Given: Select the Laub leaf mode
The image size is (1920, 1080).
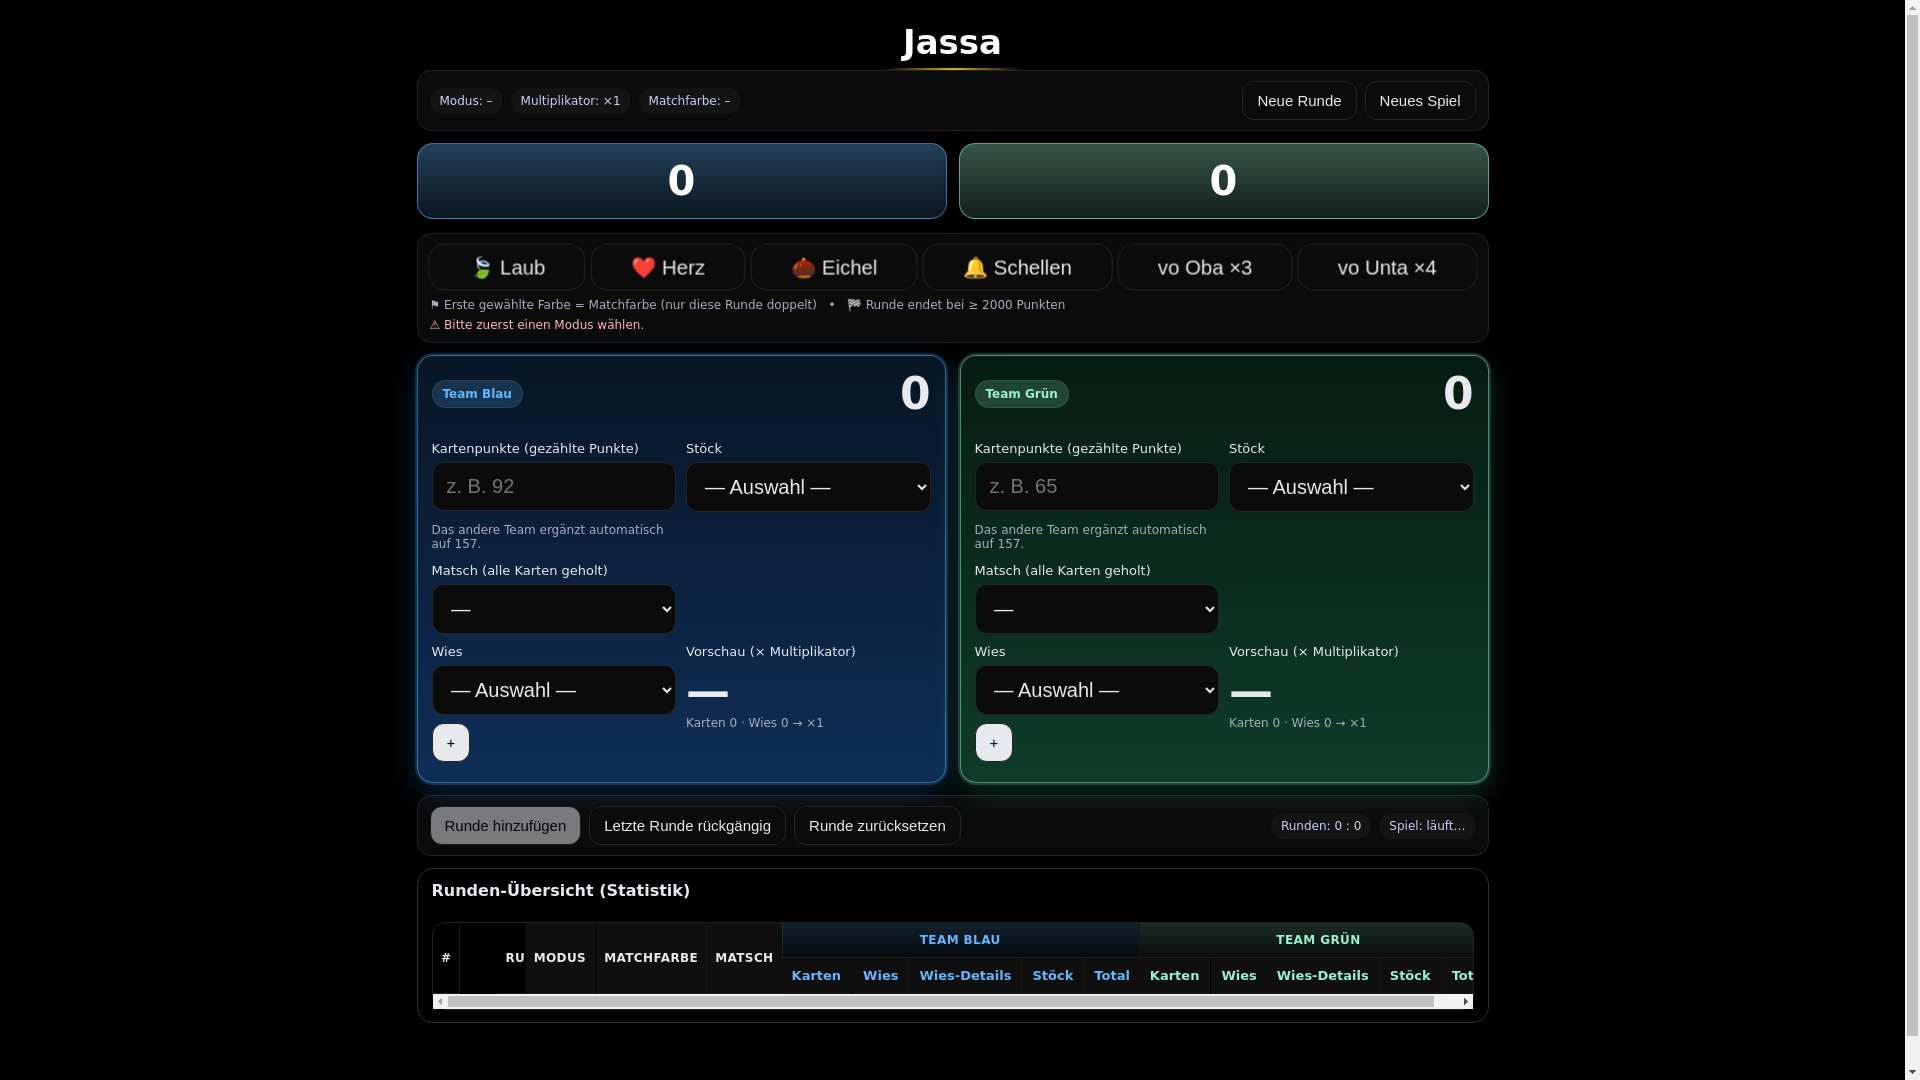Looking at the screenshot, I should 507,267.
